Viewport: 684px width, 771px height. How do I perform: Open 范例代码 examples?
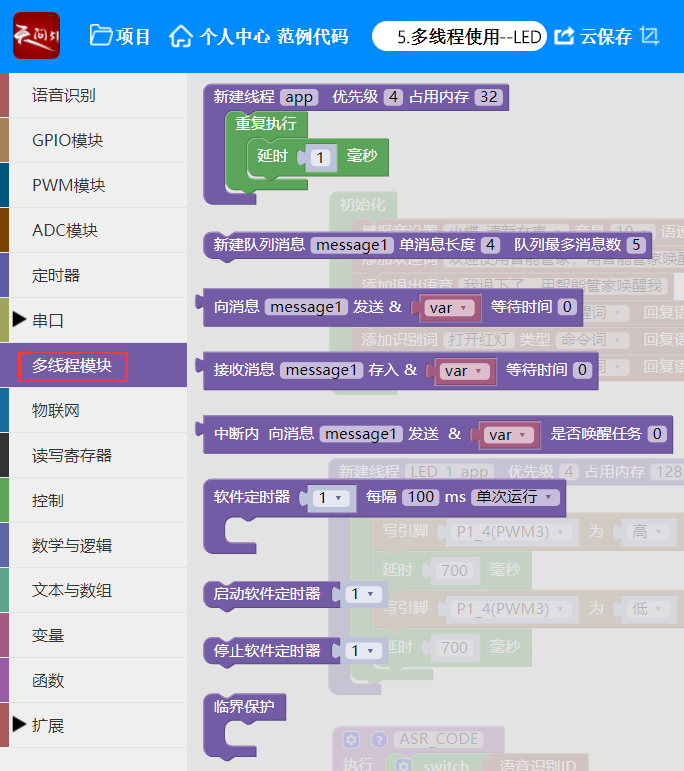click(x=312, y=36)
